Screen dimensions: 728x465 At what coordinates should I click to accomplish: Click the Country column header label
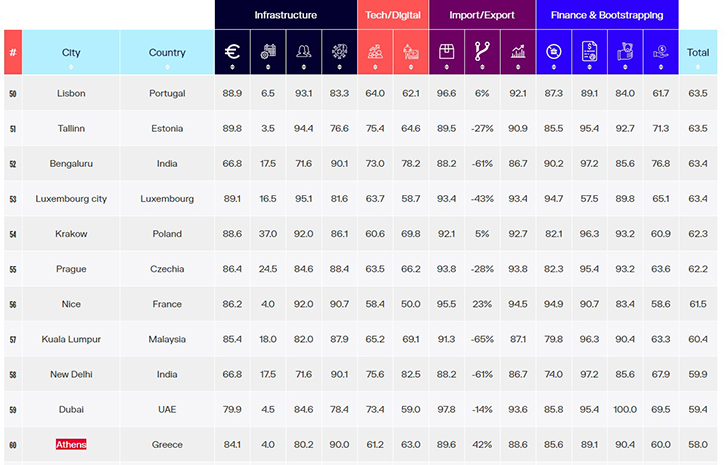(167, 52)
